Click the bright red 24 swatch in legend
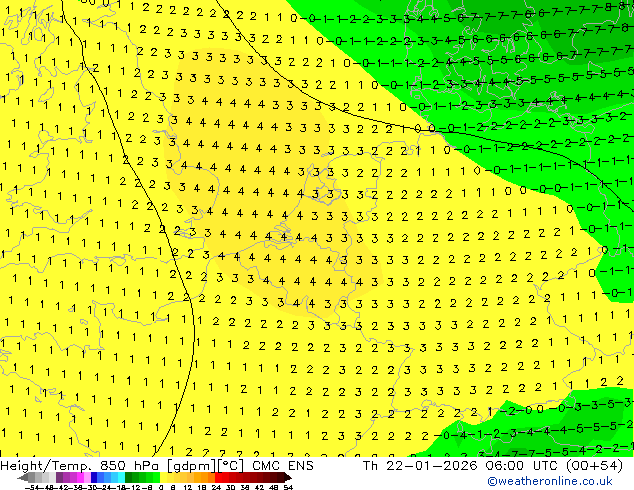 click(218, 477)
